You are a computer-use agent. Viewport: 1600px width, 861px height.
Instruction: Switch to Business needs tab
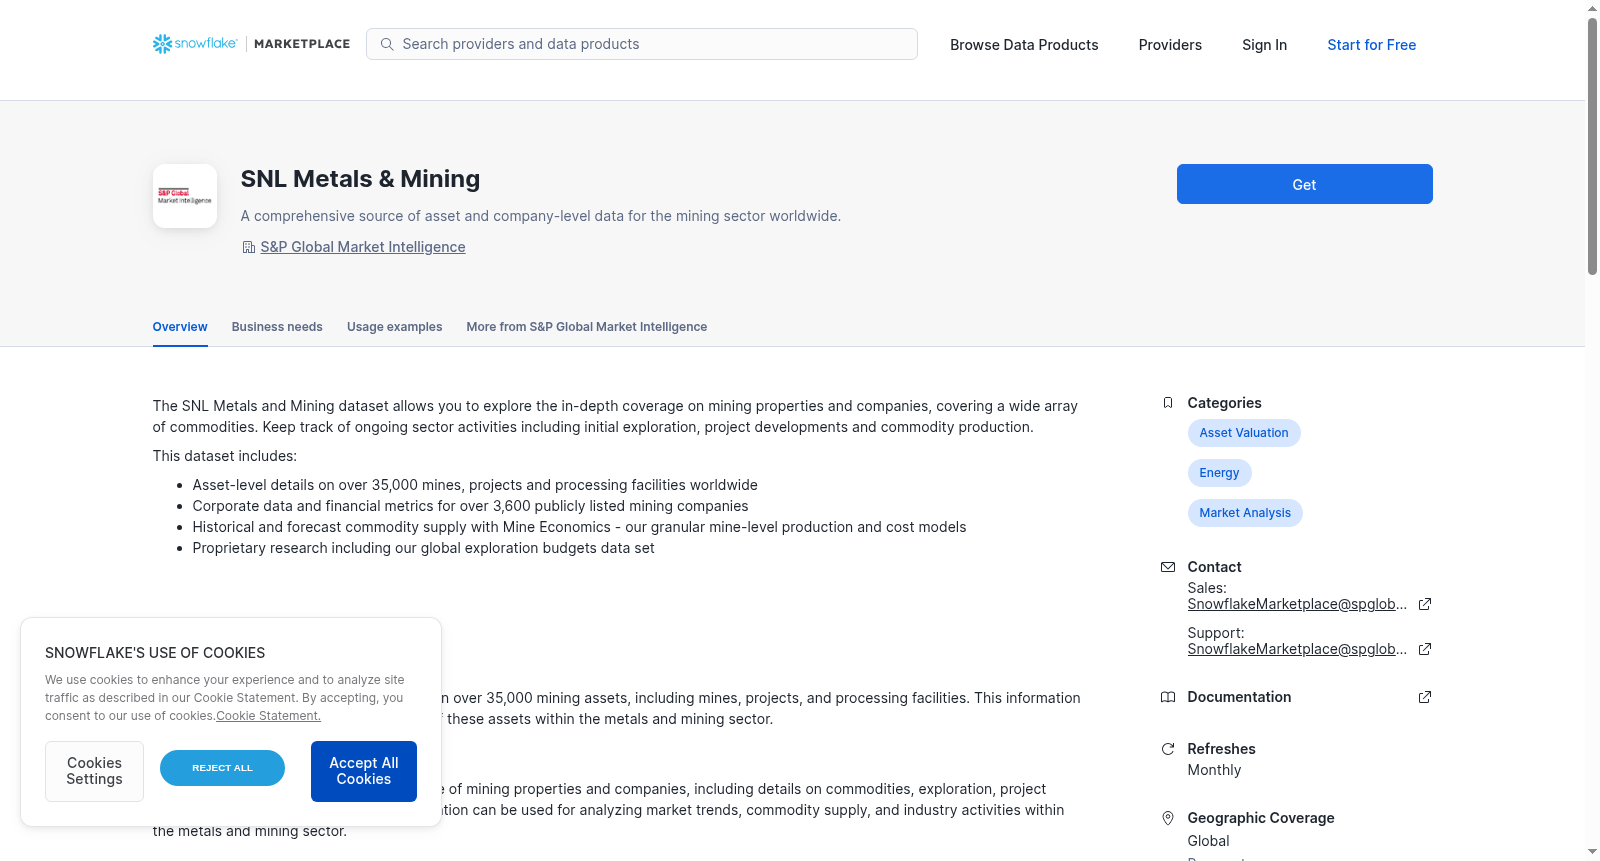tap(277, 327)
